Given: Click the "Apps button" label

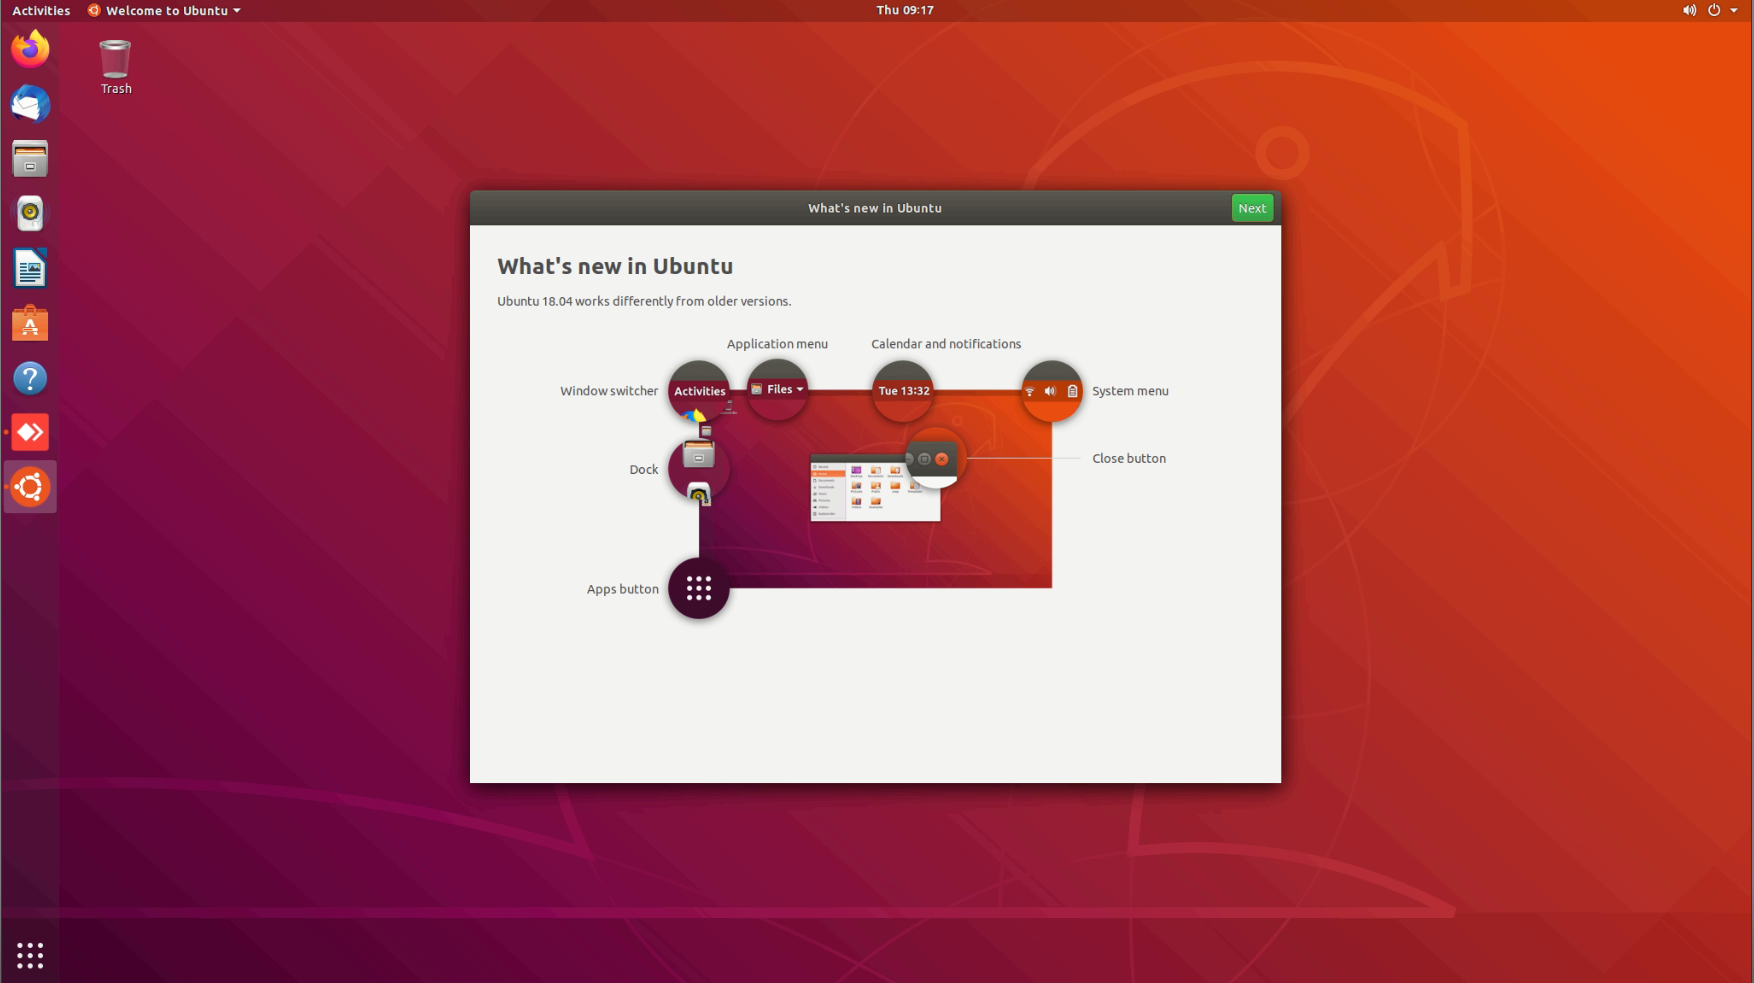Looking at the screenshot, I should [623, 589].
